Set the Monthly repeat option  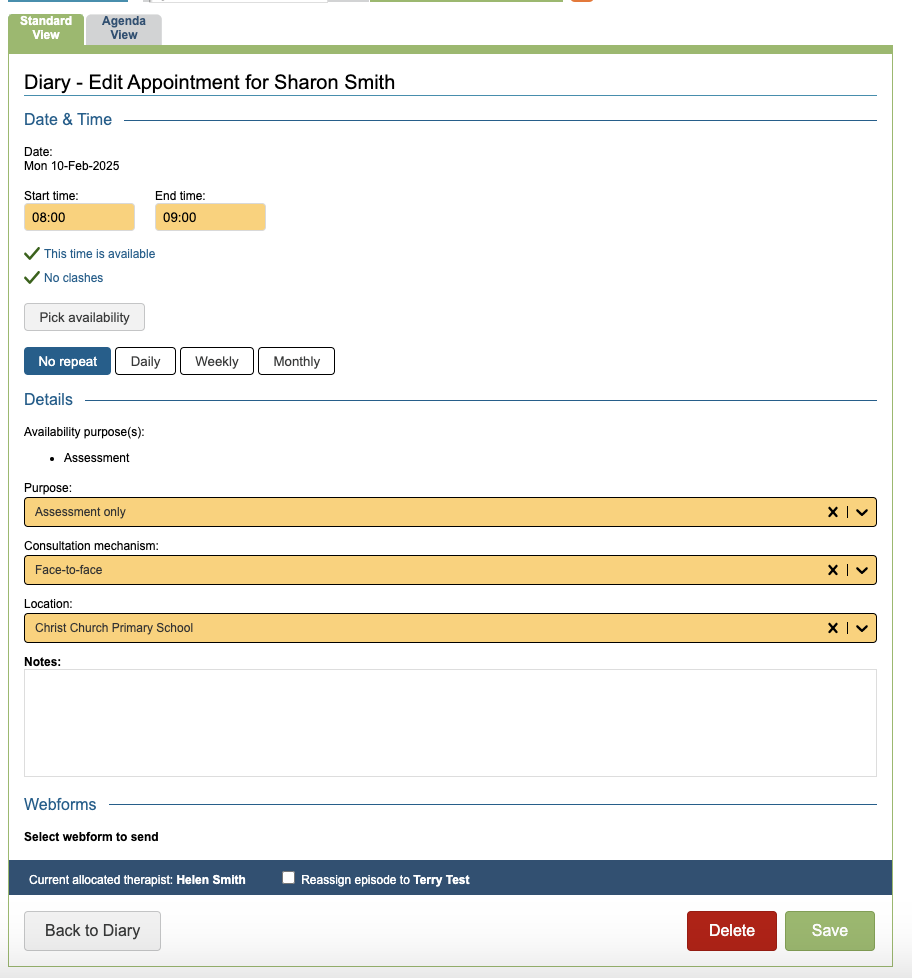tap(296, 361)
